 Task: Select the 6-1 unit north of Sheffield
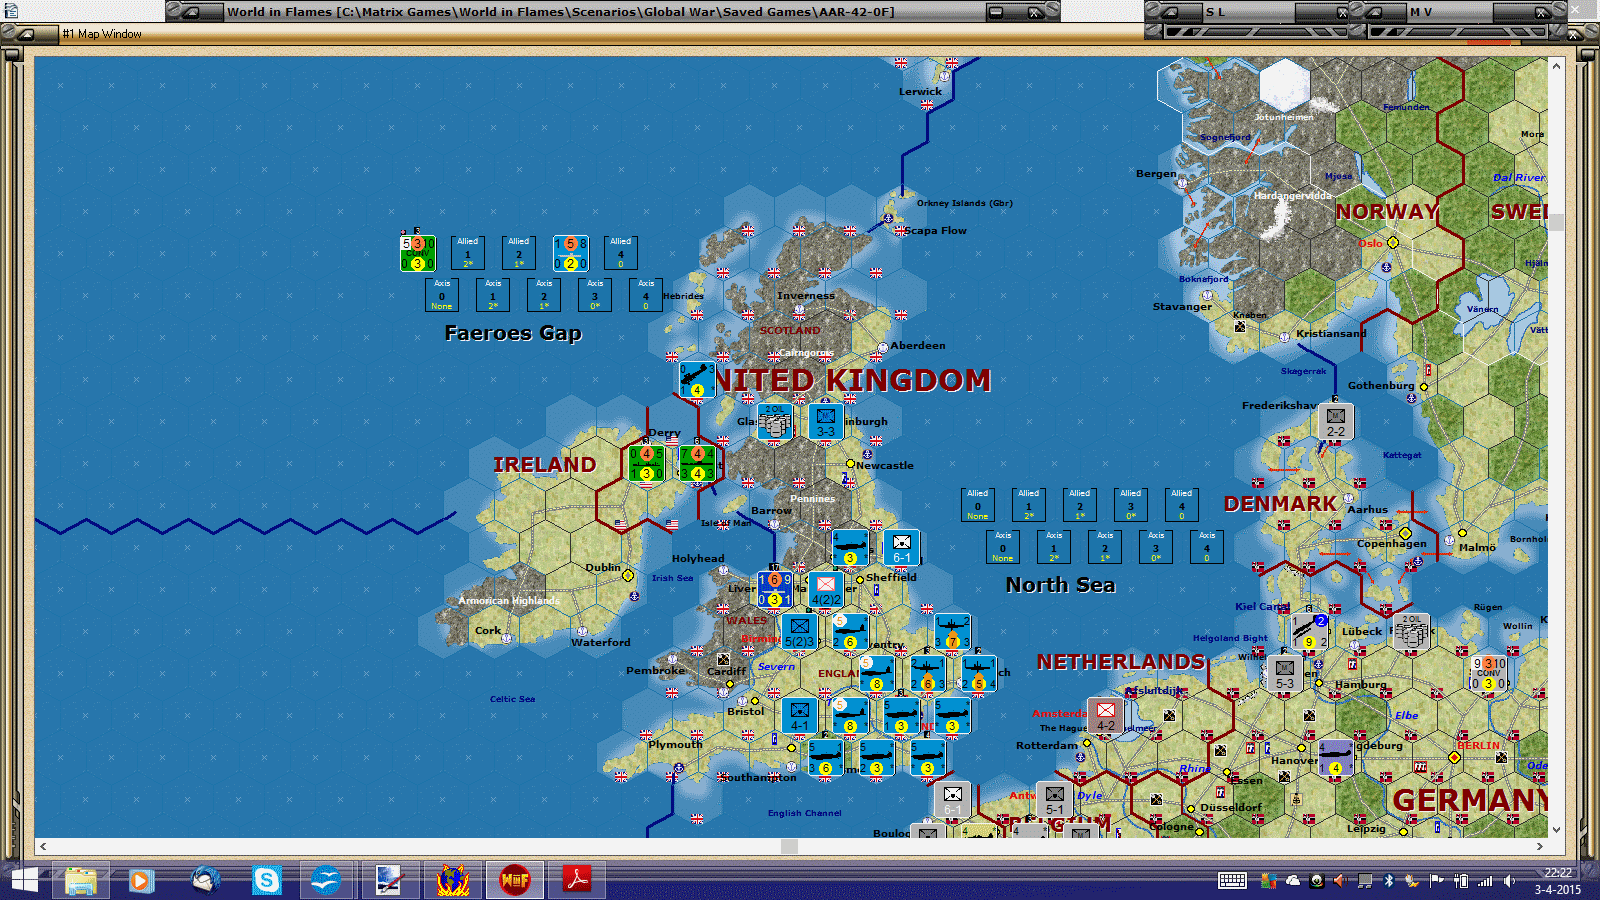[901, 548]
